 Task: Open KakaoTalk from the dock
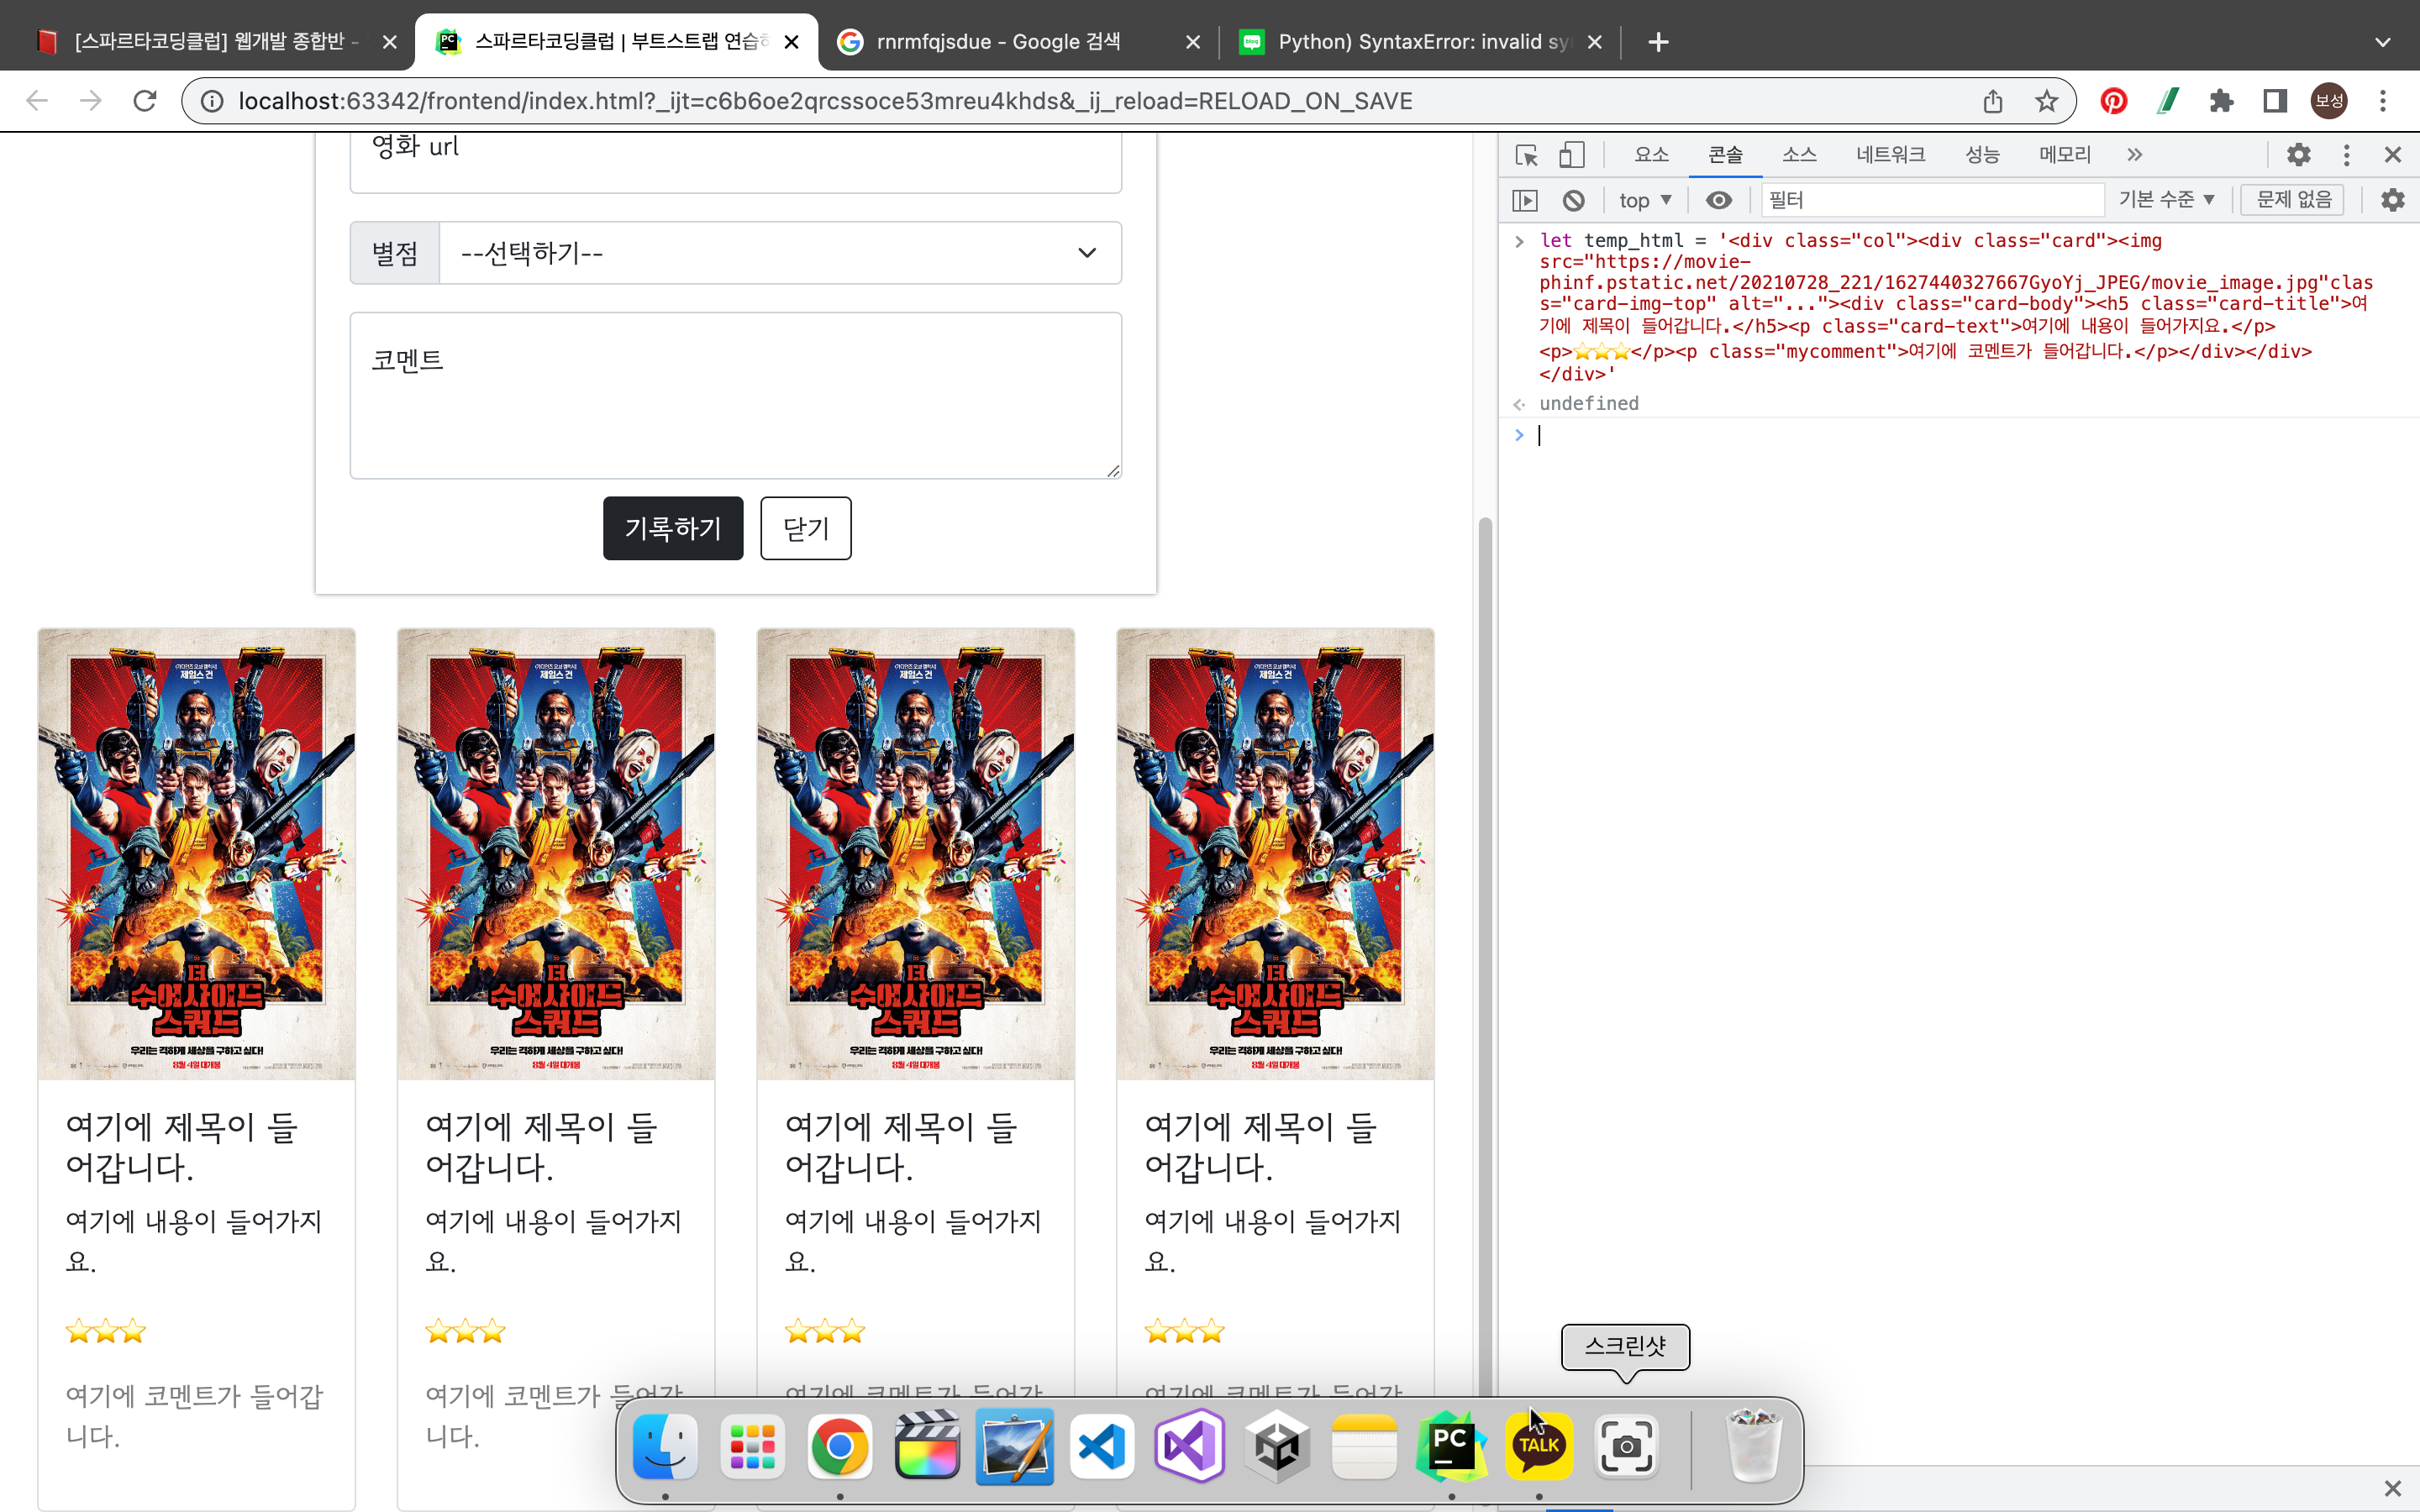(x=1539, y=1446)
